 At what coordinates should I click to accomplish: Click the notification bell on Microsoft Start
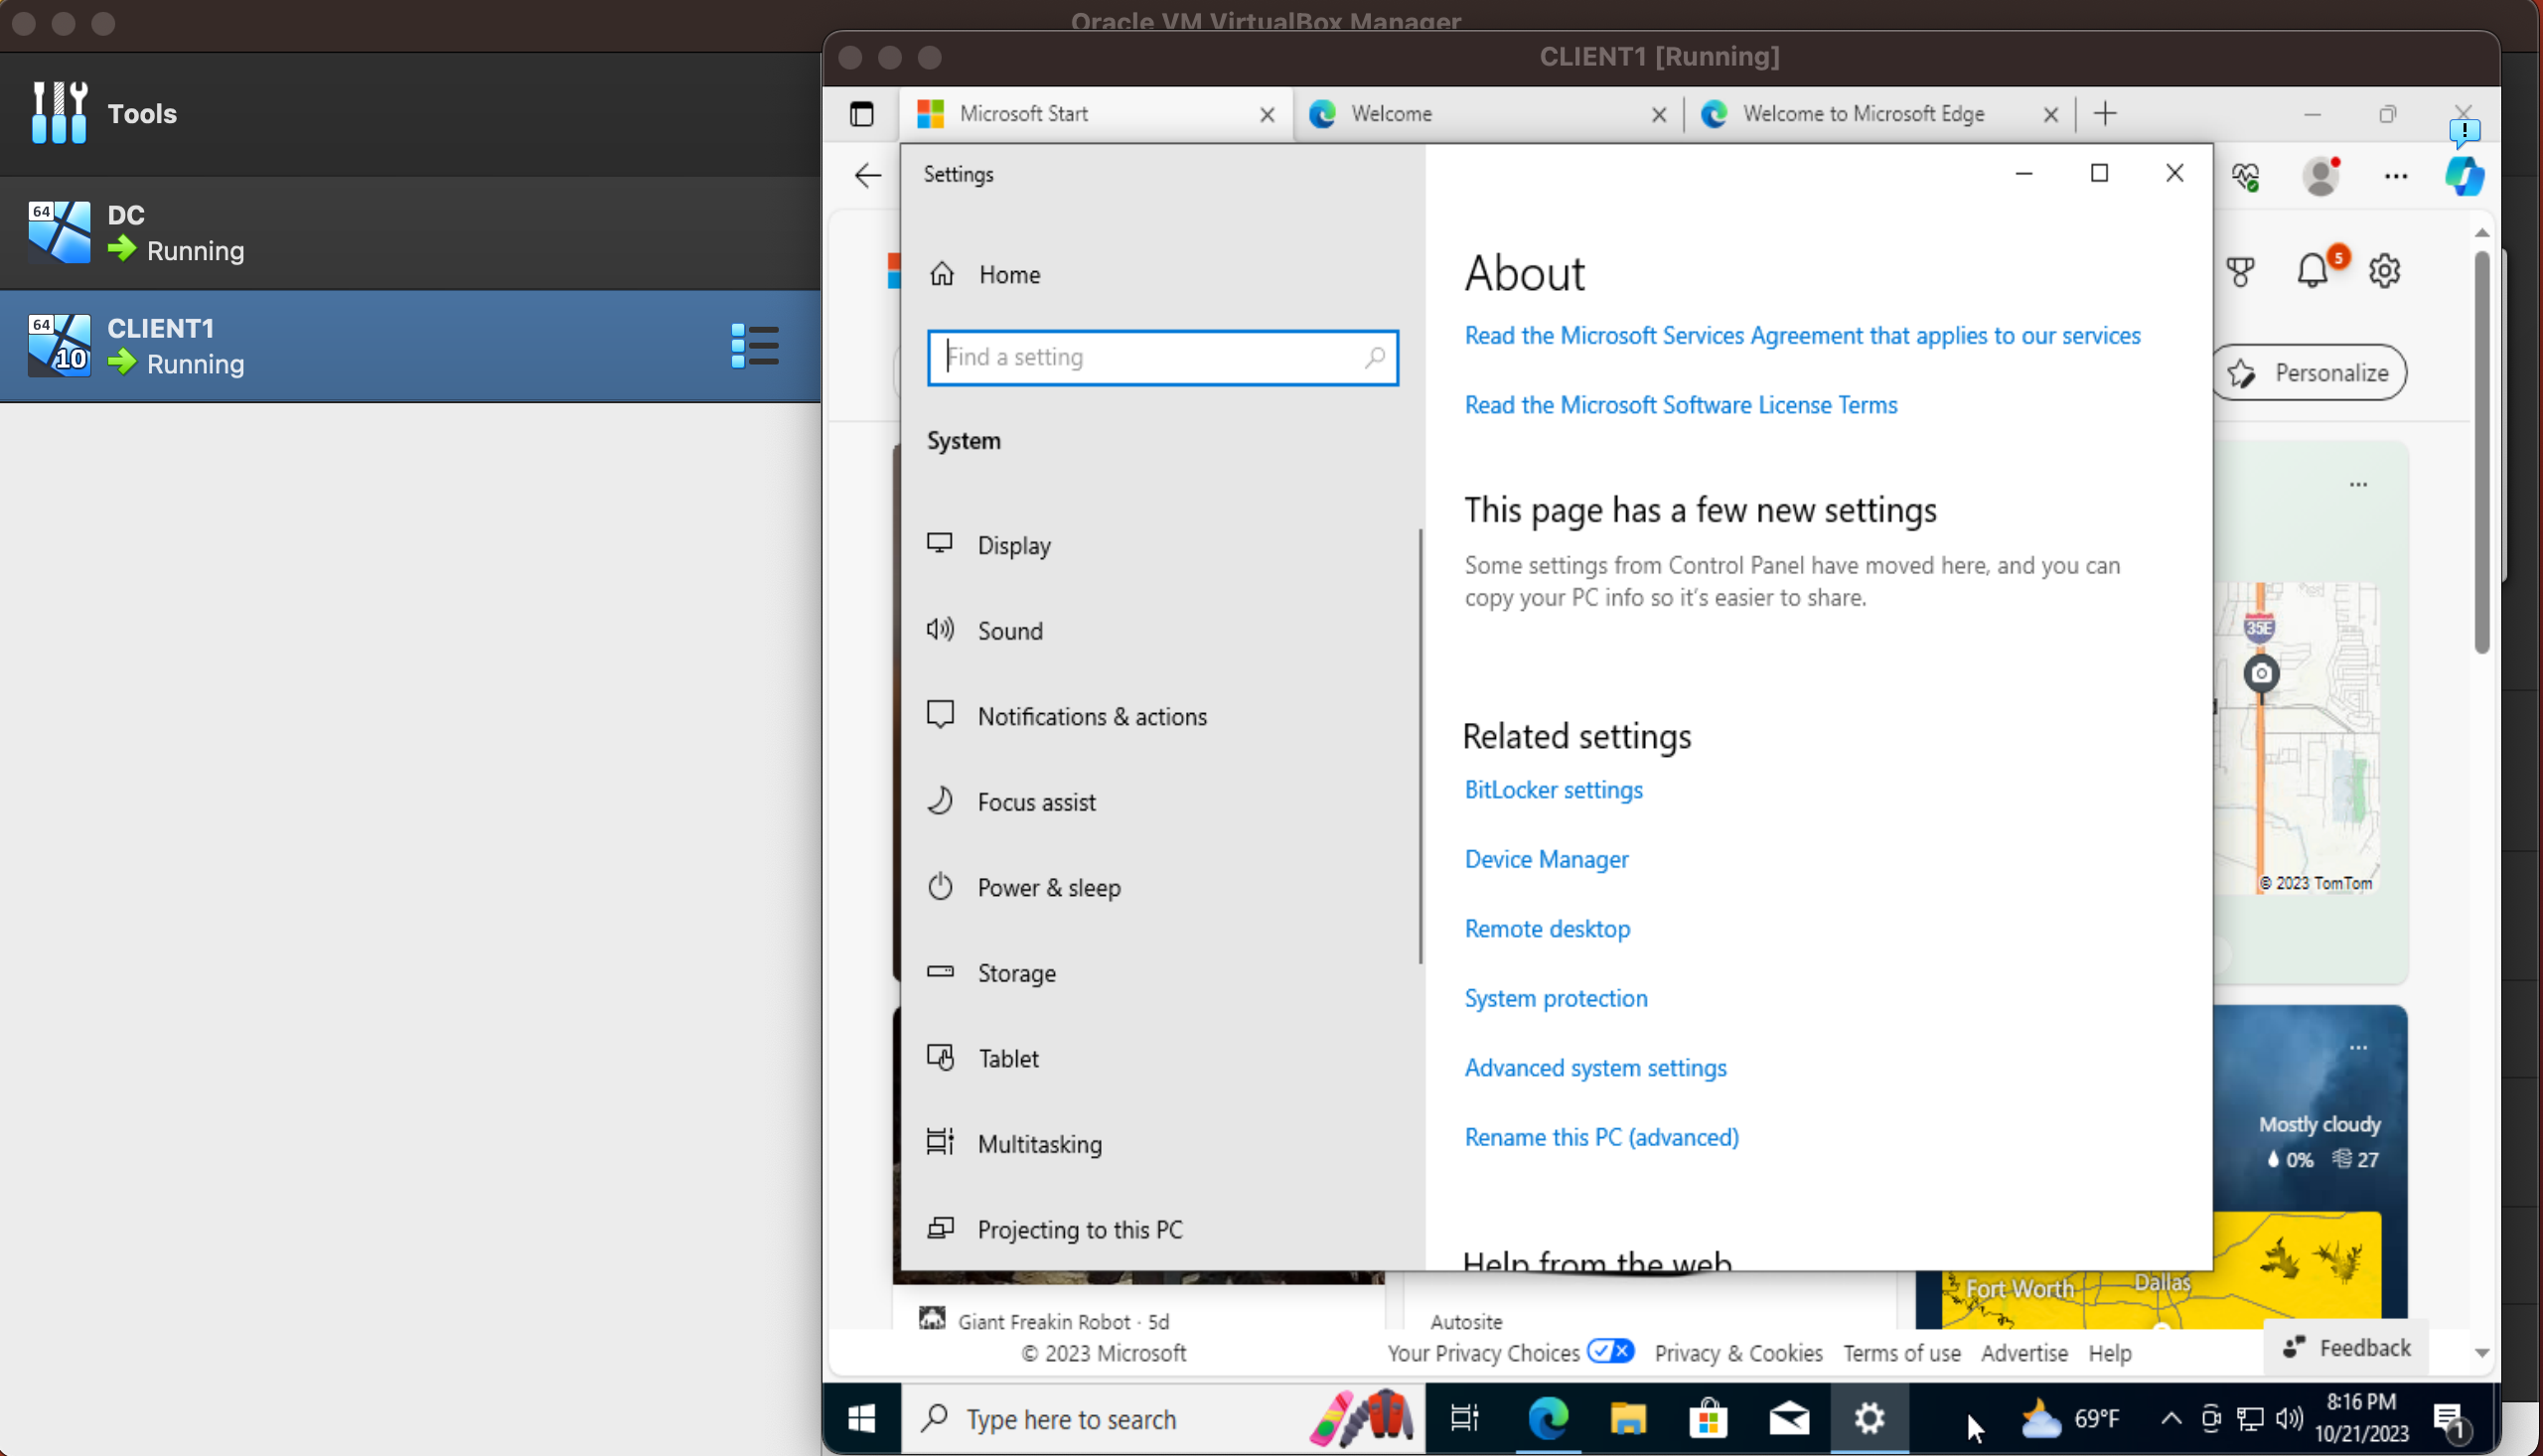pyautogui.click(x=2312, y=271)
